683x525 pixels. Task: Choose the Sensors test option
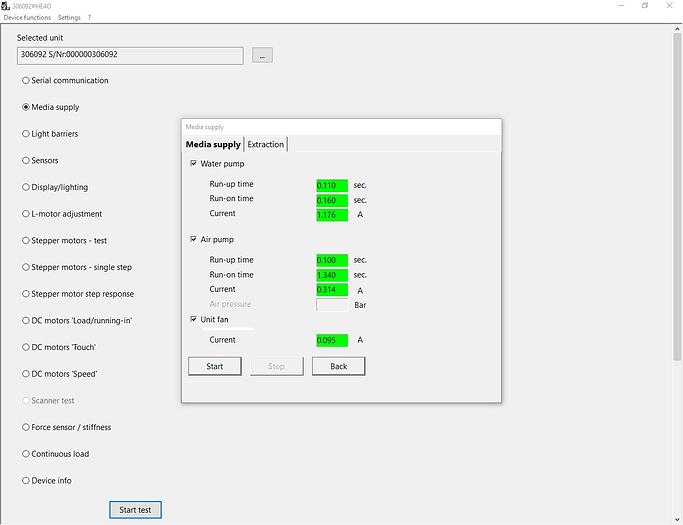27,161
